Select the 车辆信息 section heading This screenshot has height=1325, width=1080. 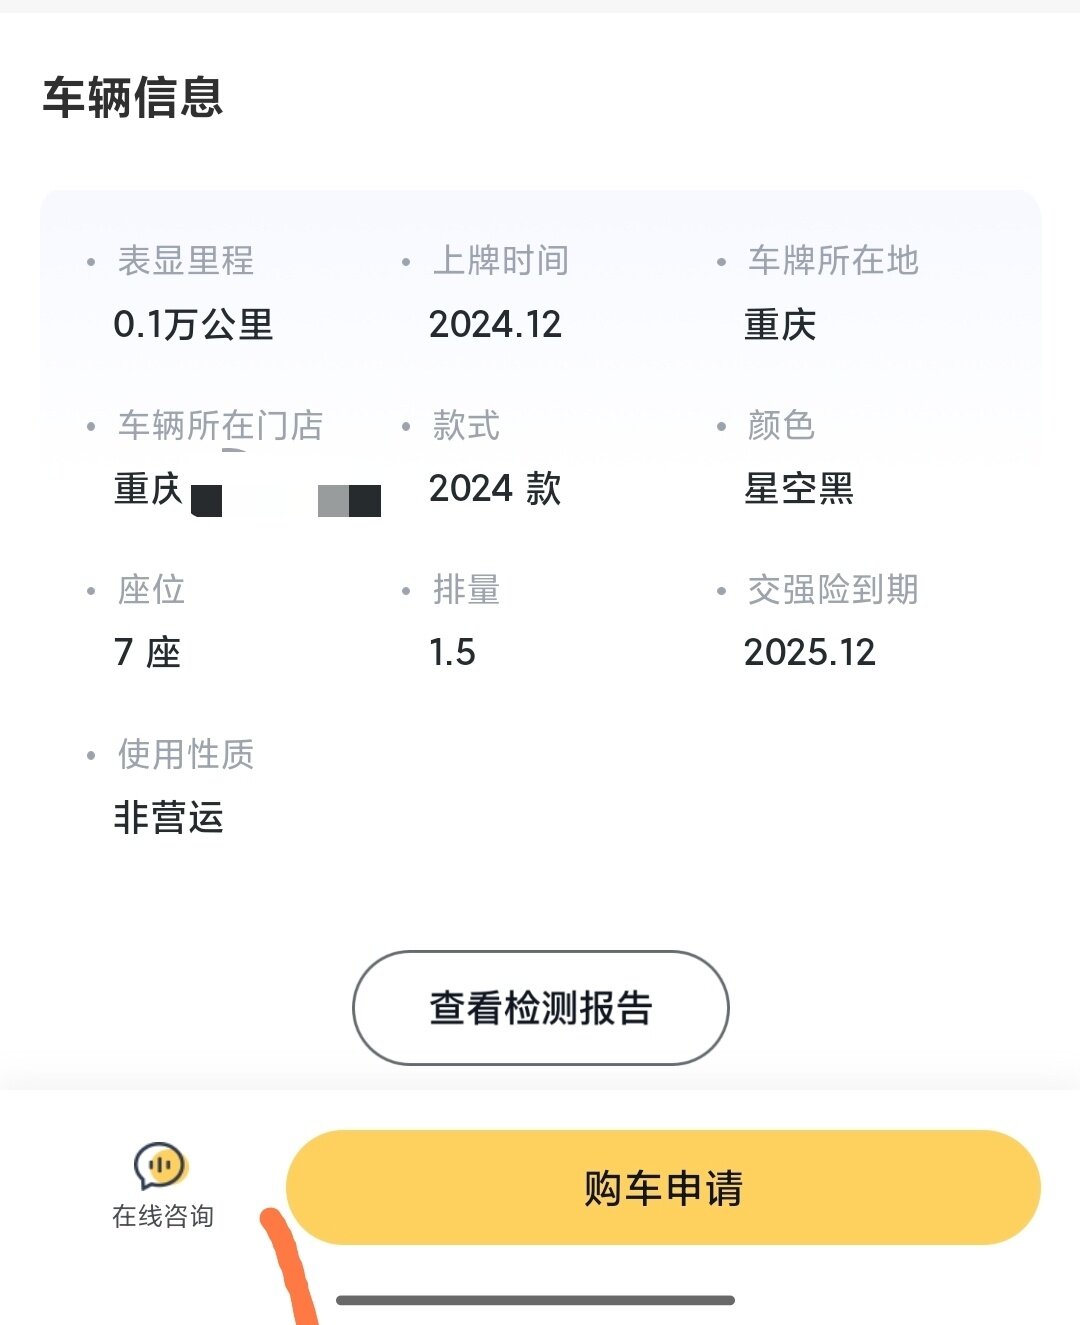click(133, 97)
